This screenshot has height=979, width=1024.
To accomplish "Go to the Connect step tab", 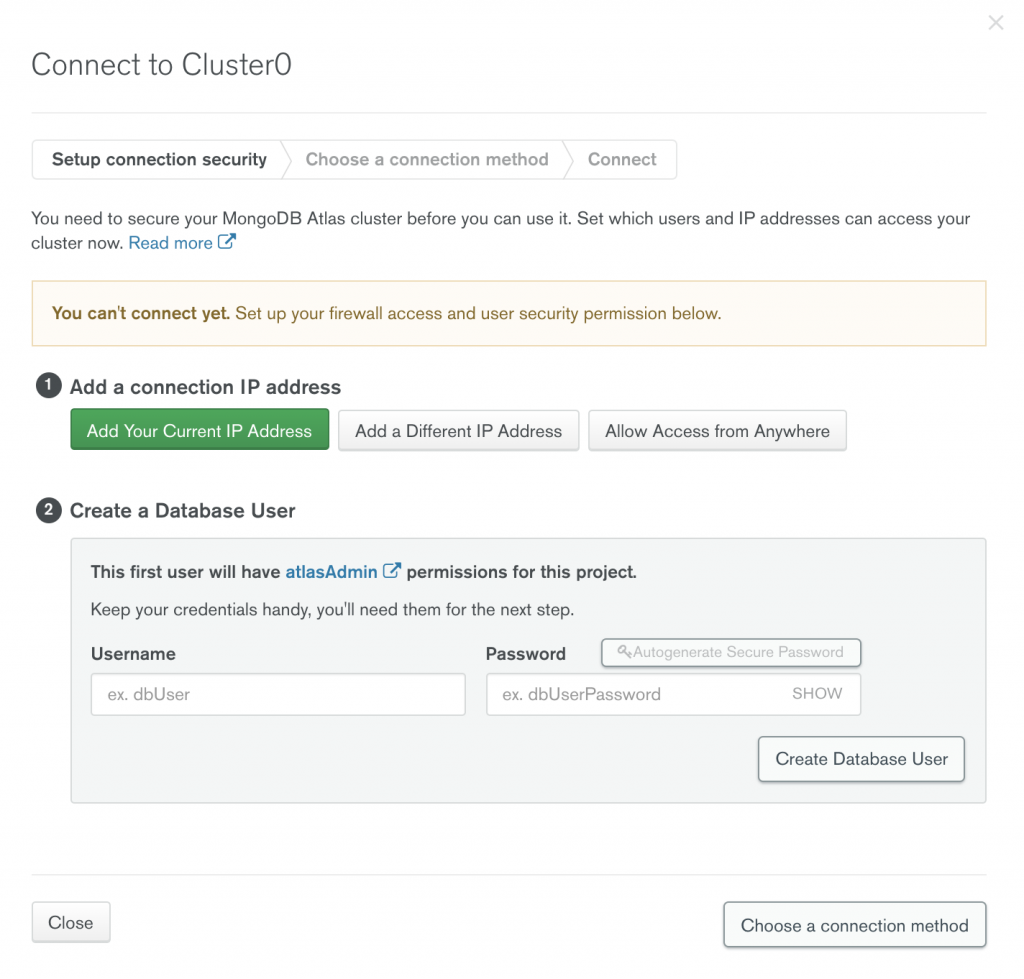I will [622, 159].
